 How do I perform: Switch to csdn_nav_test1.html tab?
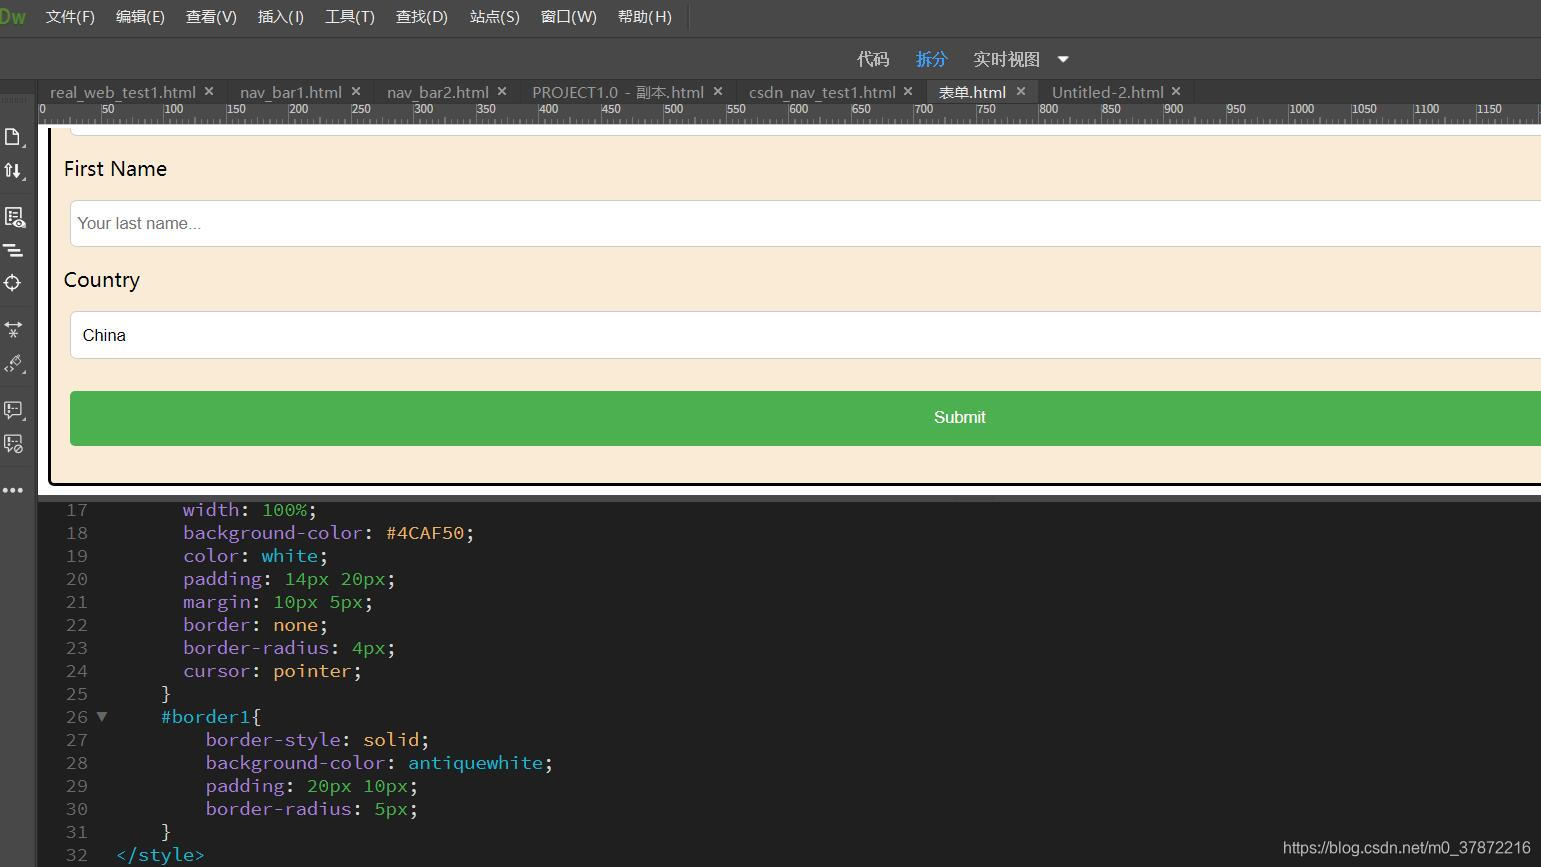coord(822,92)
